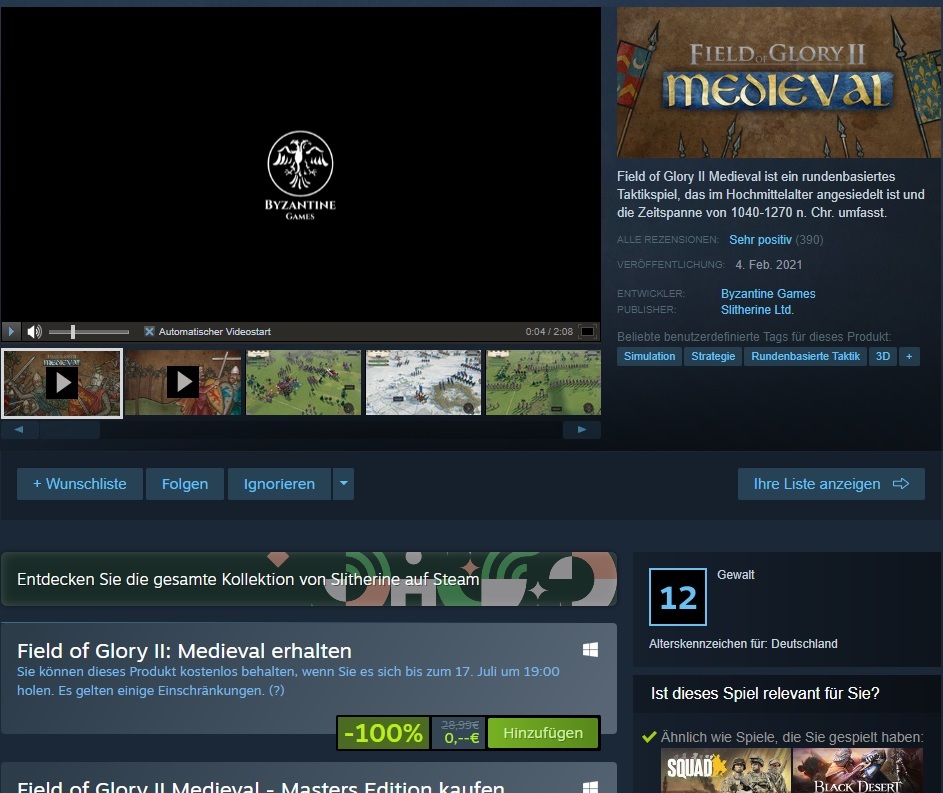
Task: Open the Byzantine Games developer link
Action: point(768,294)
